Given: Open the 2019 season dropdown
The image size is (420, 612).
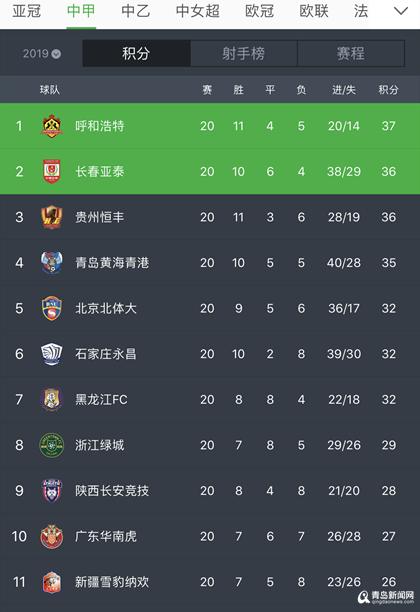Looking at the screenshot, I should pyautogui.click(x=41, y=53).
